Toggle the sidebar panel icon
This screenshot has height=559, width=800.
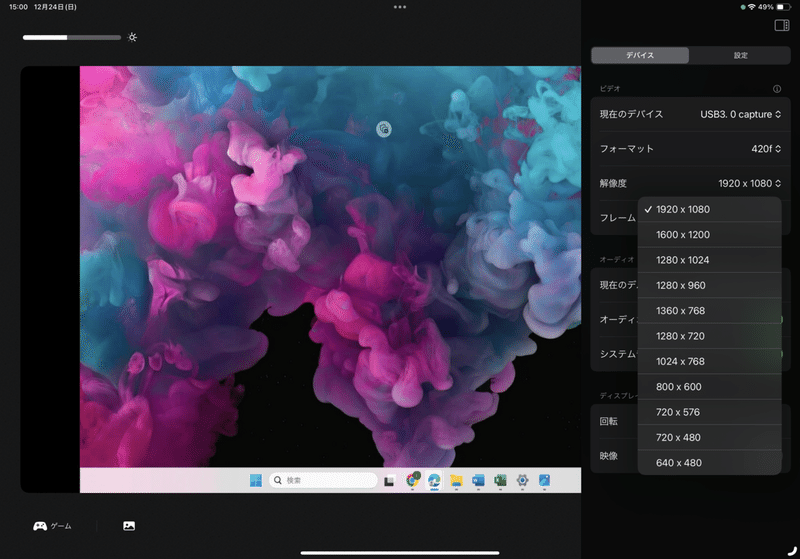782,25
